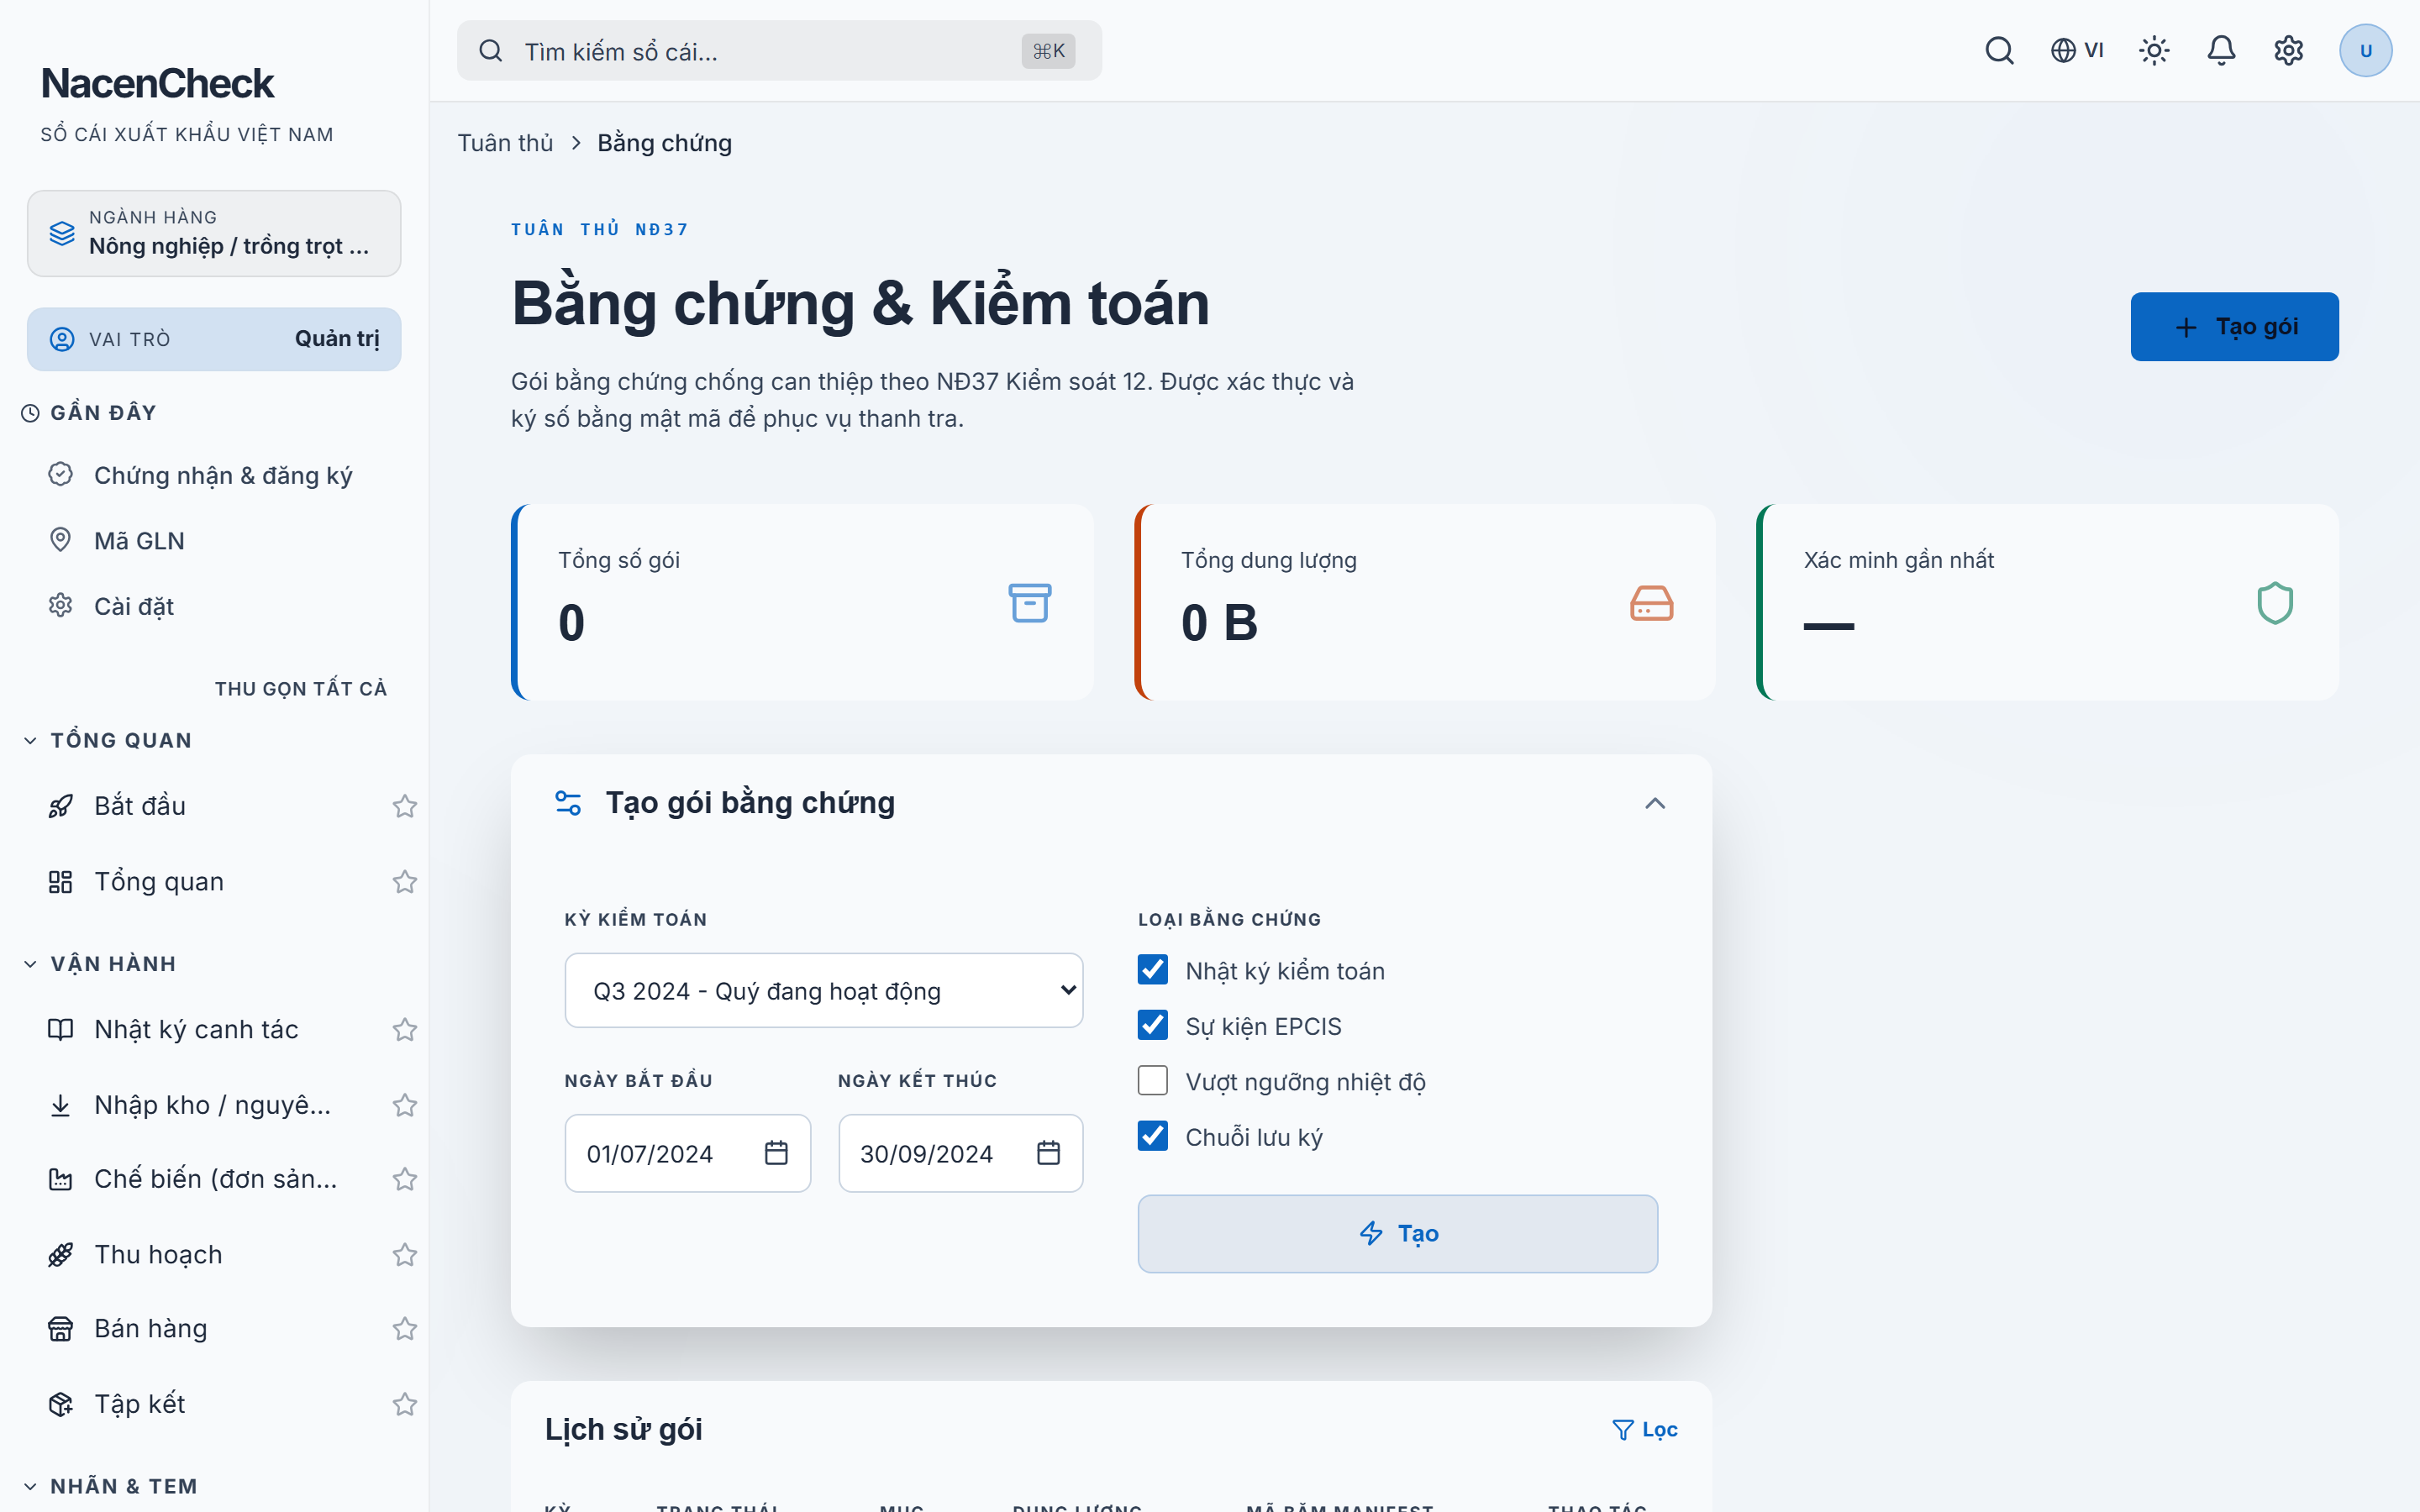Viewport: 2420px width, 1512px height.
Task: Click the Tạo generate button
Action: 1397,1234
